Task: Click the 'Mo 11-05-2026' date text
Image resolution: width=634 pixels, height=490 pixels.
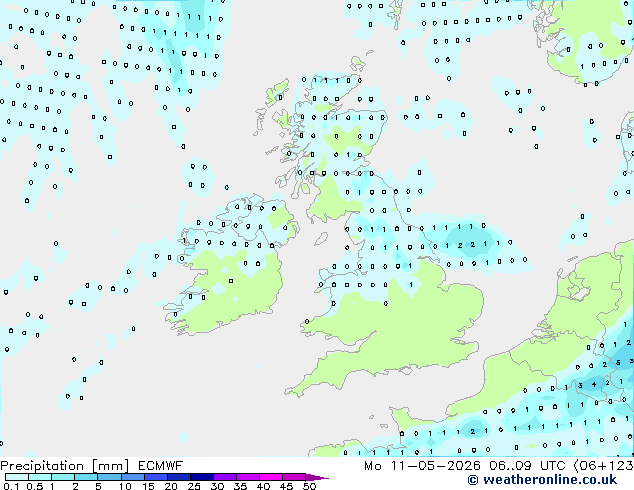Action: coord(422,466)
